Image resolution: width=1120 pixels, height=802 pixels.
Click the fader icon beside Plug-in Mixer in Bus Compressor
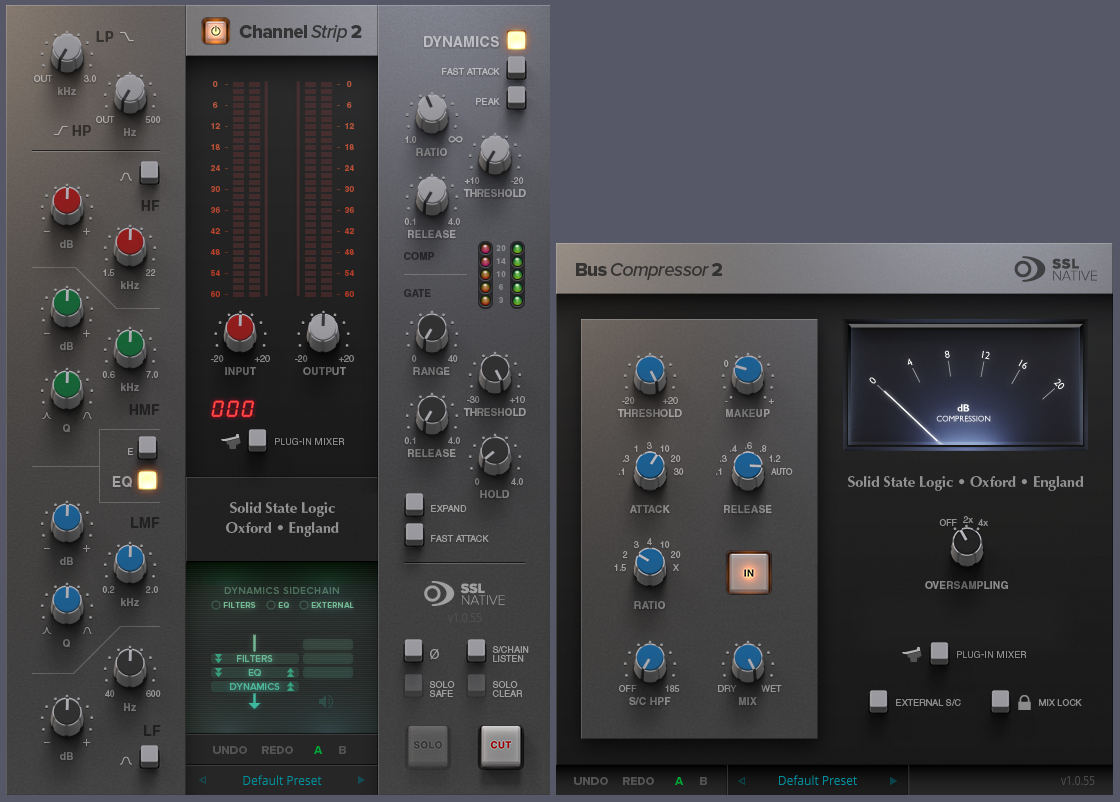point(911,653)
